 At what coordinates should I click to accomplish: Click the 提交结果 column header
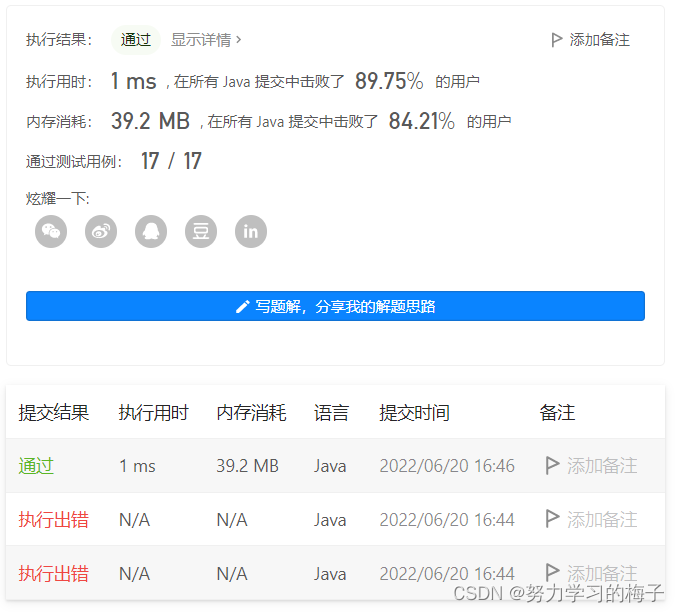coord(54,412)
